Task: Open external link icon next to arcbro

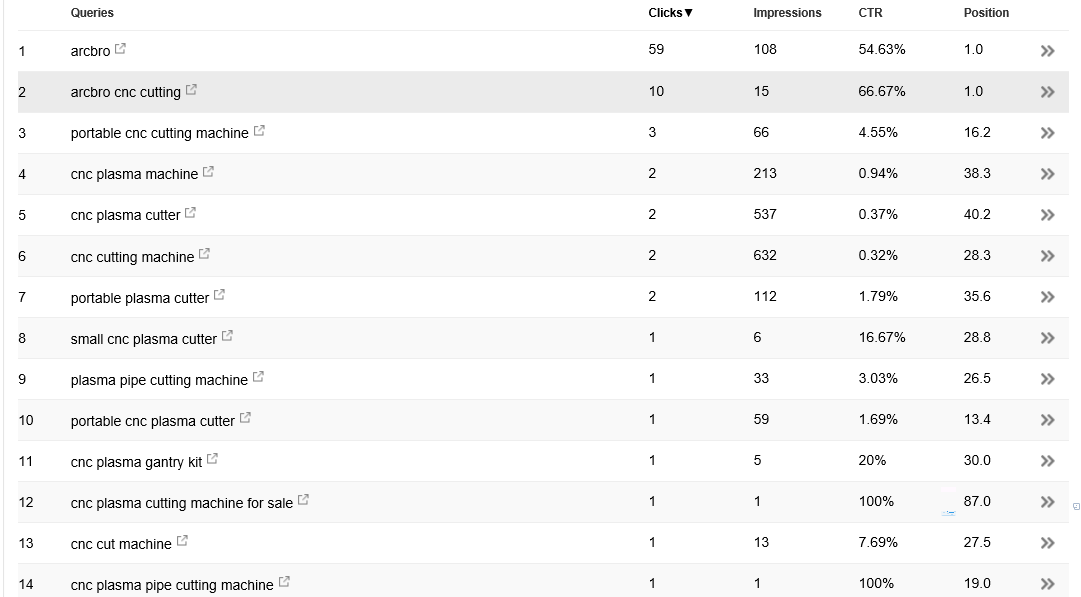Action: click(121, 48)
